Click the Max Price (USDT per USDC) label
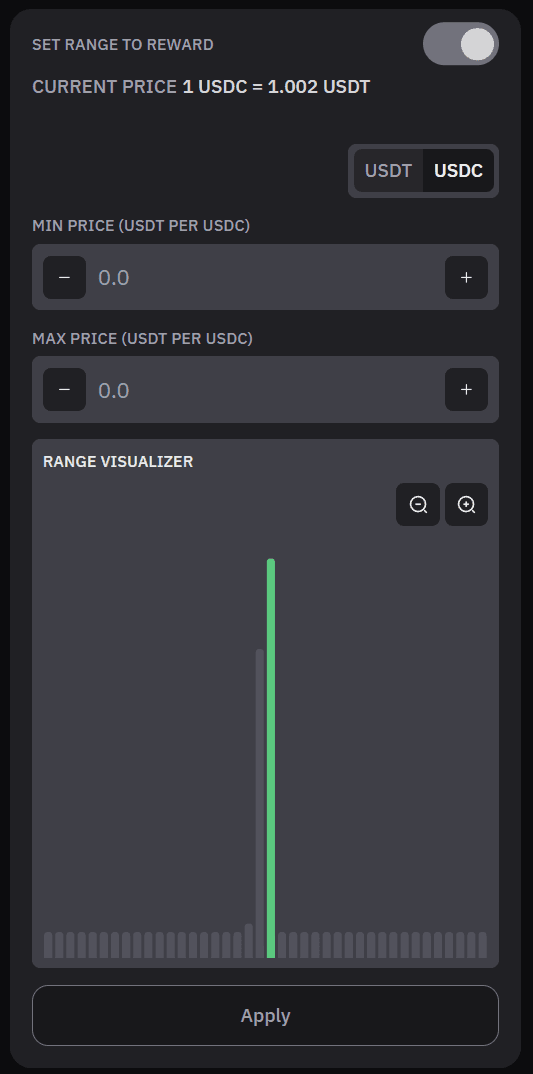Viewport: 533px width, 1074px height. click(x=142, y=338)
